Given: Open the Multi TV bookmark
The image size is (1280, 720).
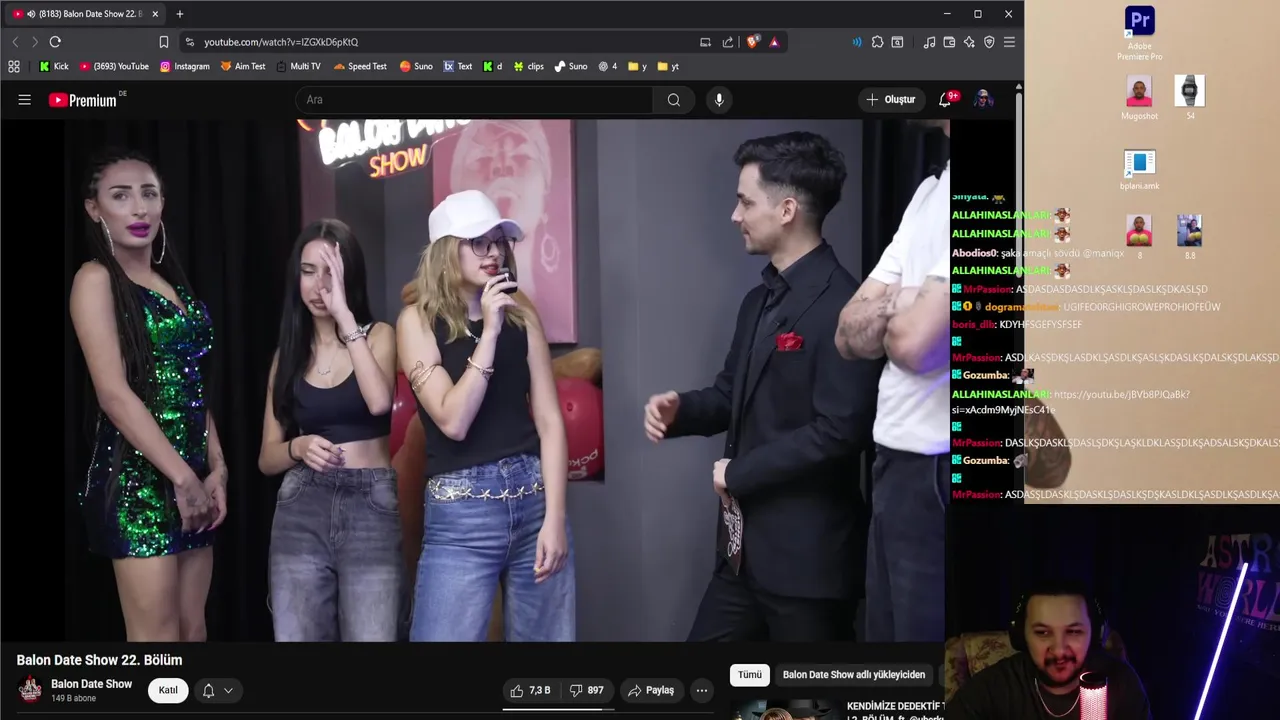Looking at the screenshot, I should (298, 66).
